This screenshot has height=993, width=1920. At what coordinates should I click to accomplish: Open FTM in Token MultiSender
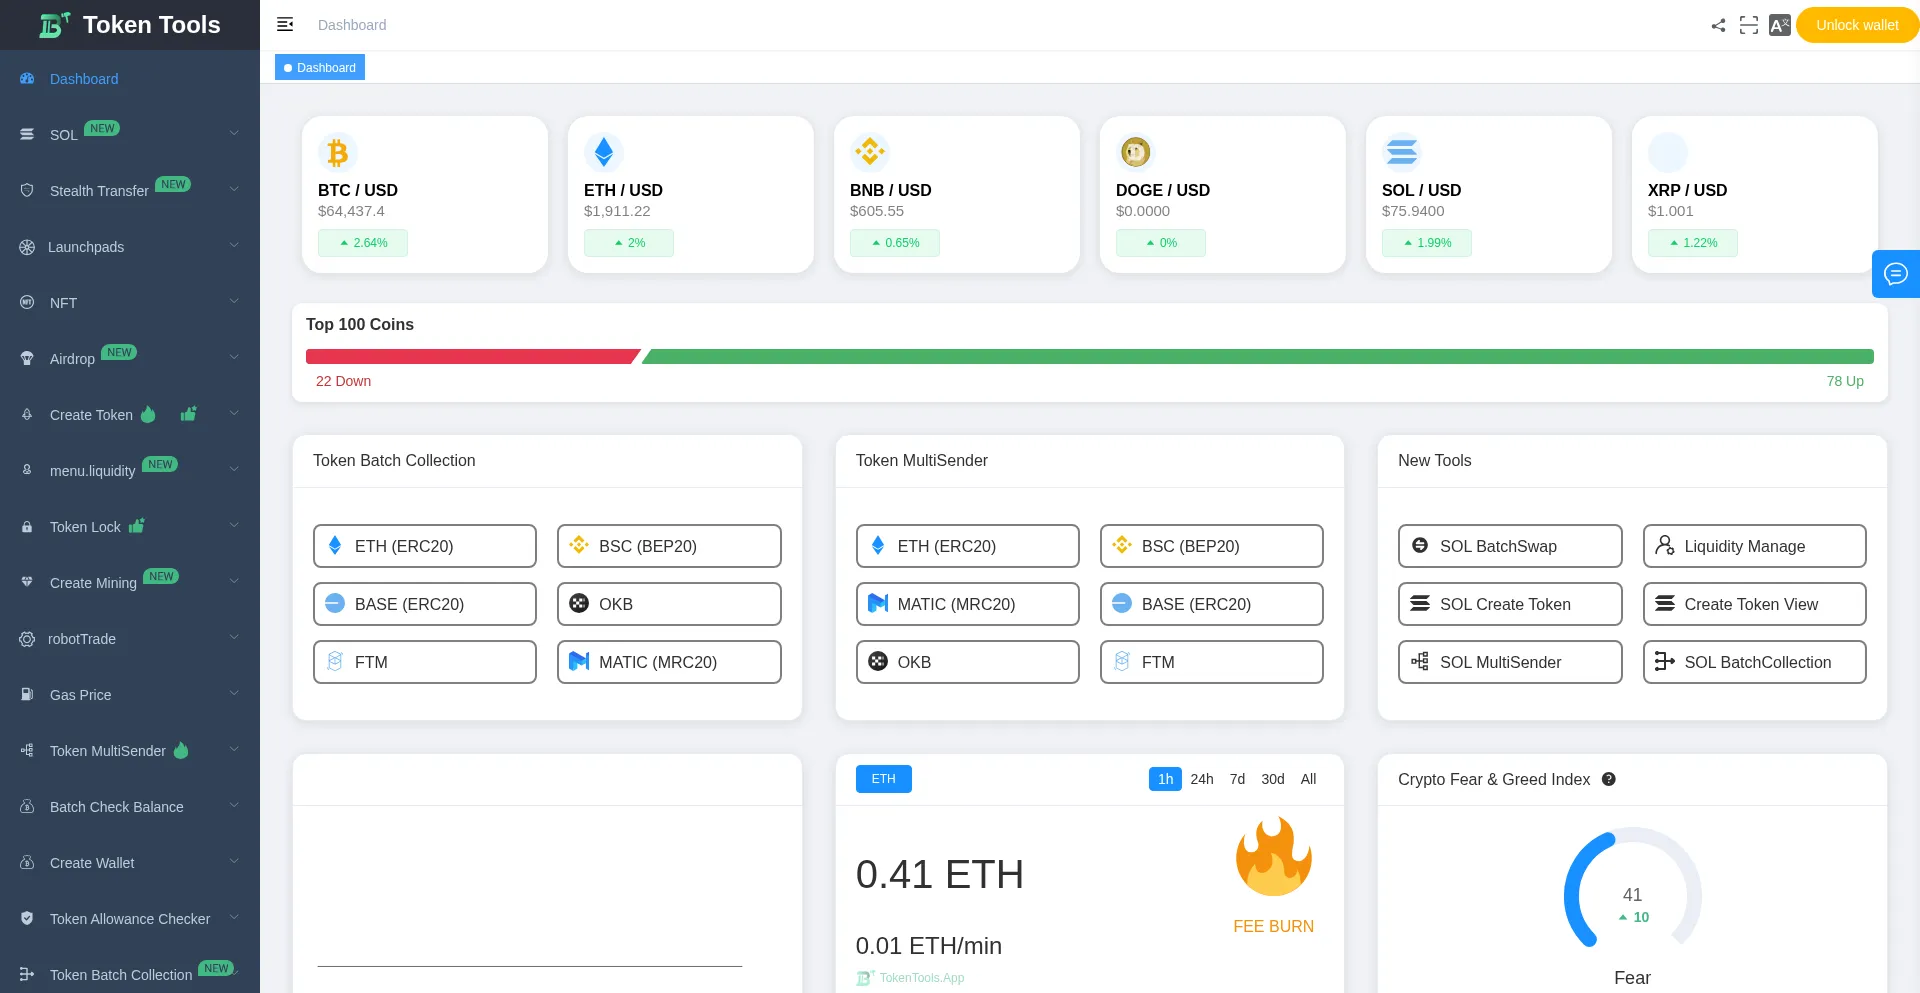point(1212,662)
